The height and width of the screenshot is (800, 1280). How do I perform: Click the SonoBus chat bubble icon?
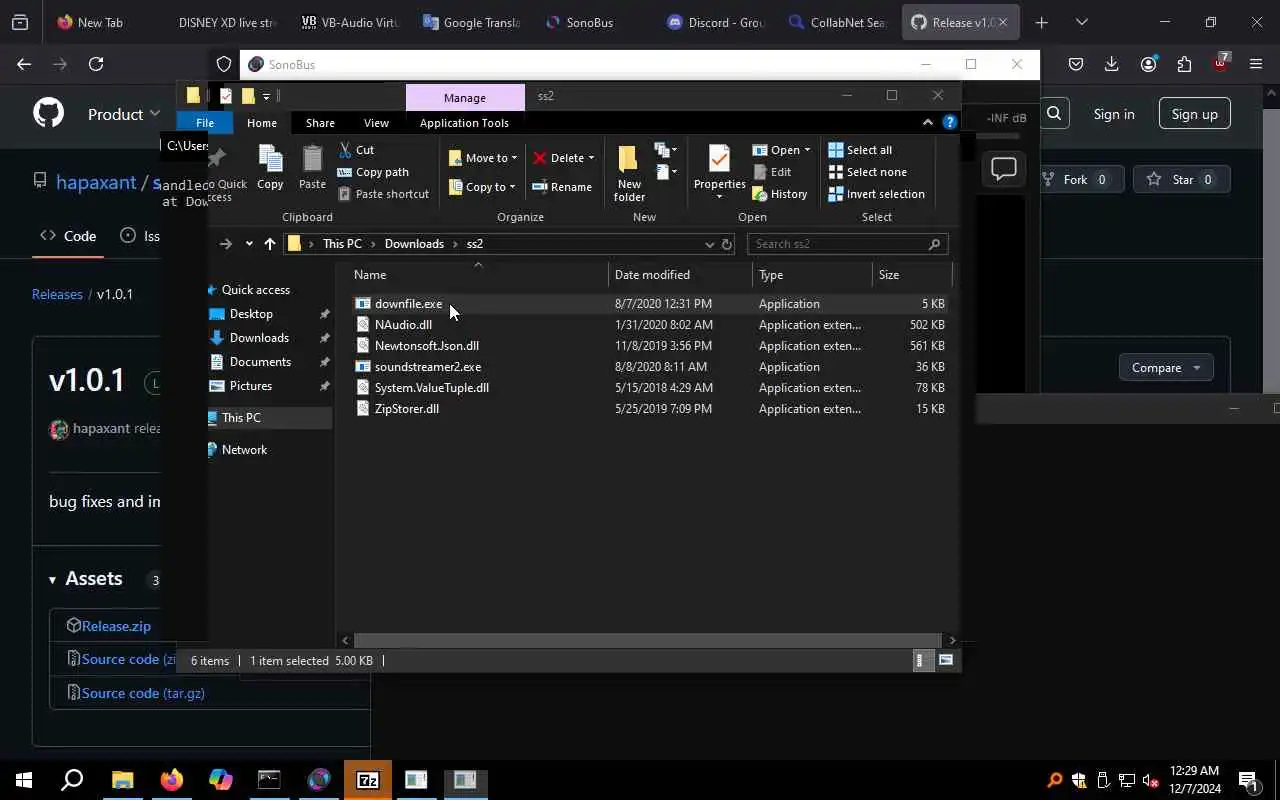tap(1003, 168)
